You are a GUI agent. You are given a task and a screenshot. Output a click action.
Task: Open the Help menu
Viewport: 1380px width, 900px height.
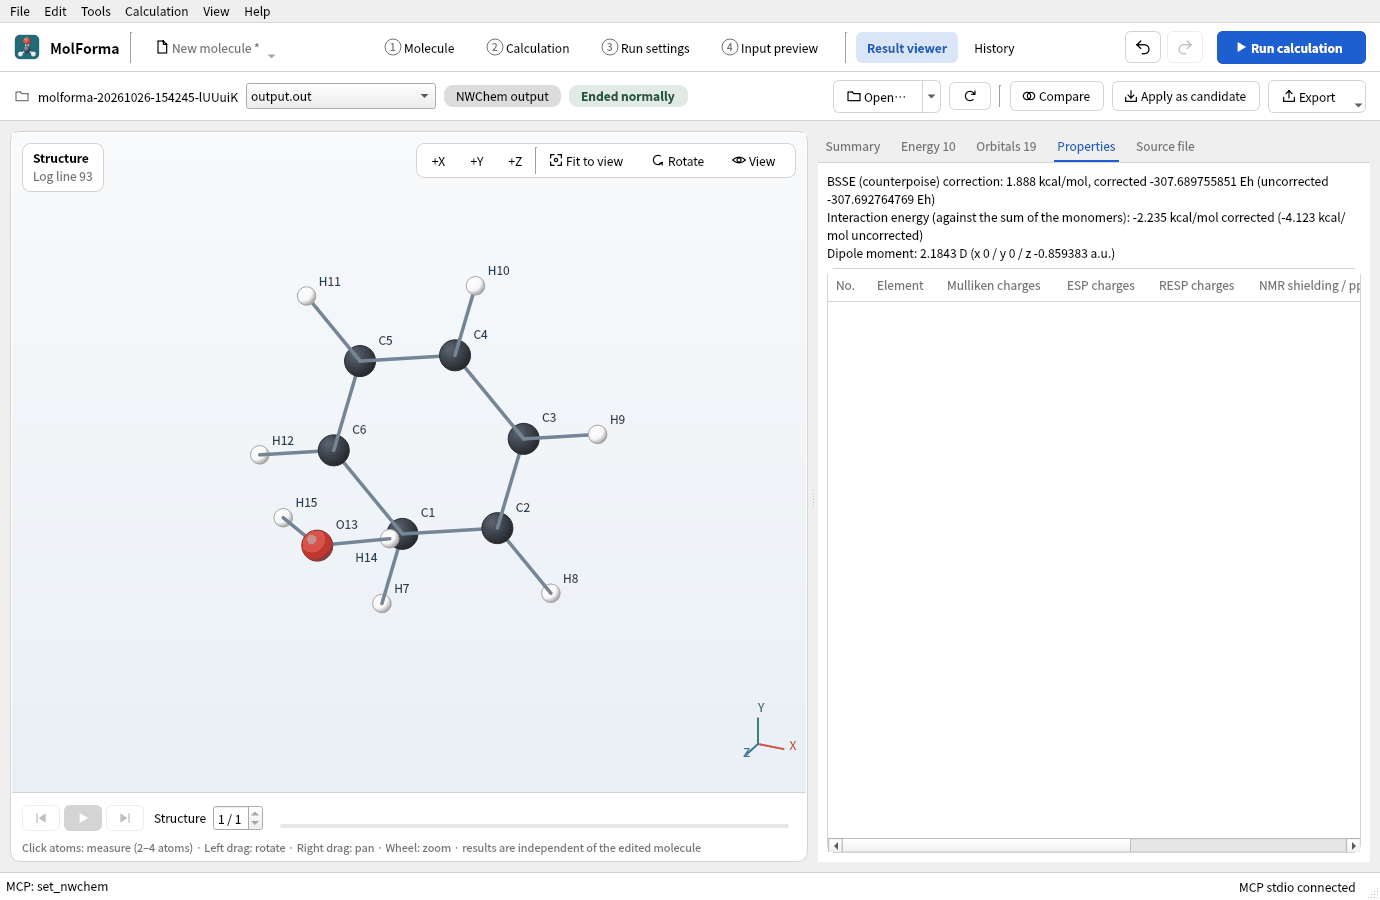pos(257,11)
